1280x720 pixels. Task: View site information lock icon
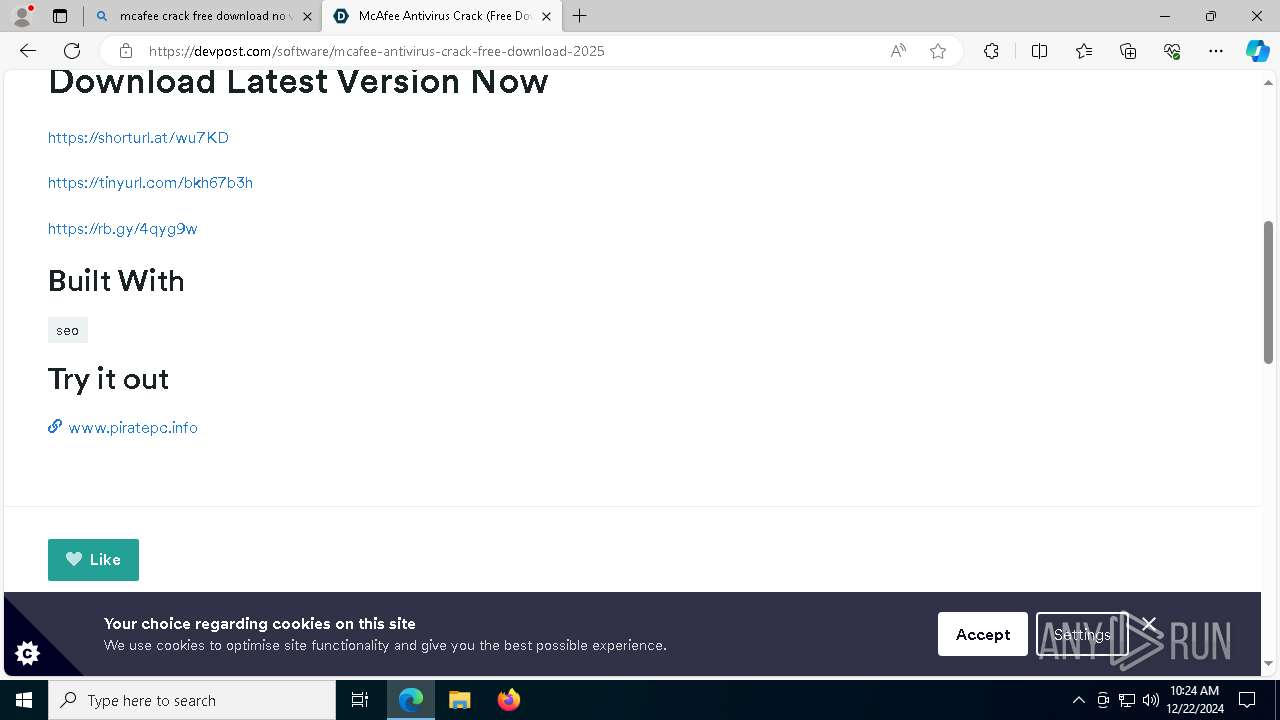pyautogui.click(x=125, y=51)
